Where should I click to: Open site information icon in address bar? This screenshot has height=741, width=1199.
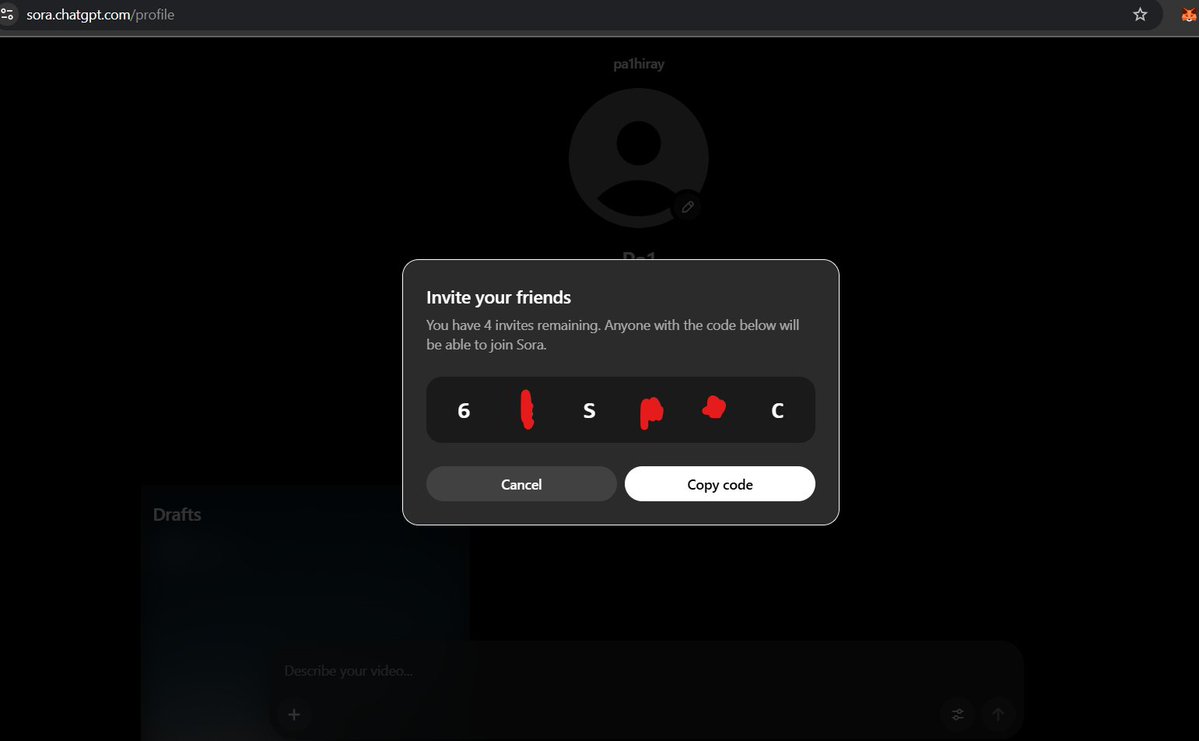pos(8,15)
